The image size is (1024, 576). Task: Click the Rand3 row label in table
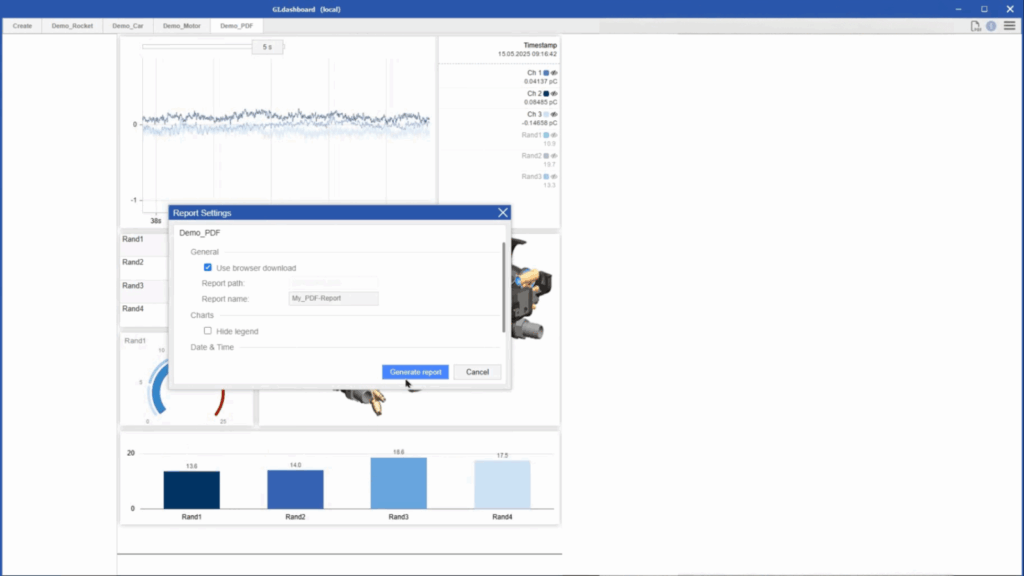click(x=133, y=286)
